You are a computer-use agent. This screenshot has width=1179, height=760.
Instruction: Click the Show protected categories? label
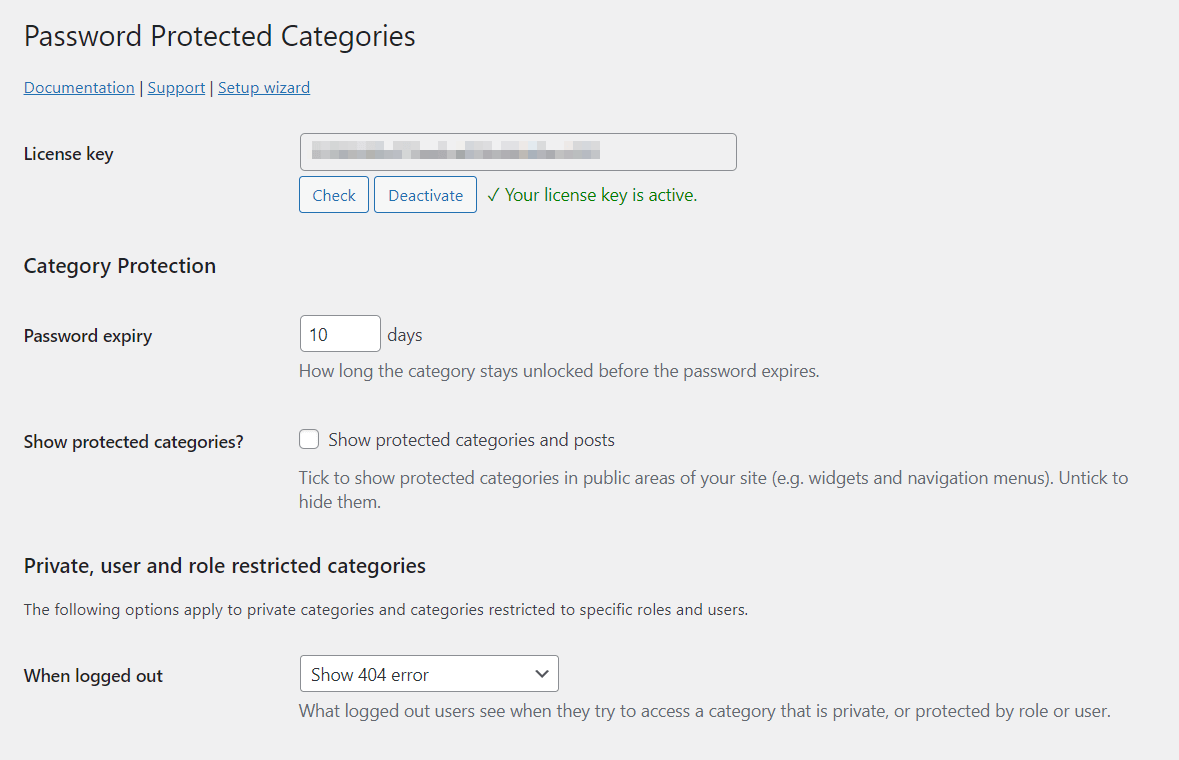(x=132, y=441)
